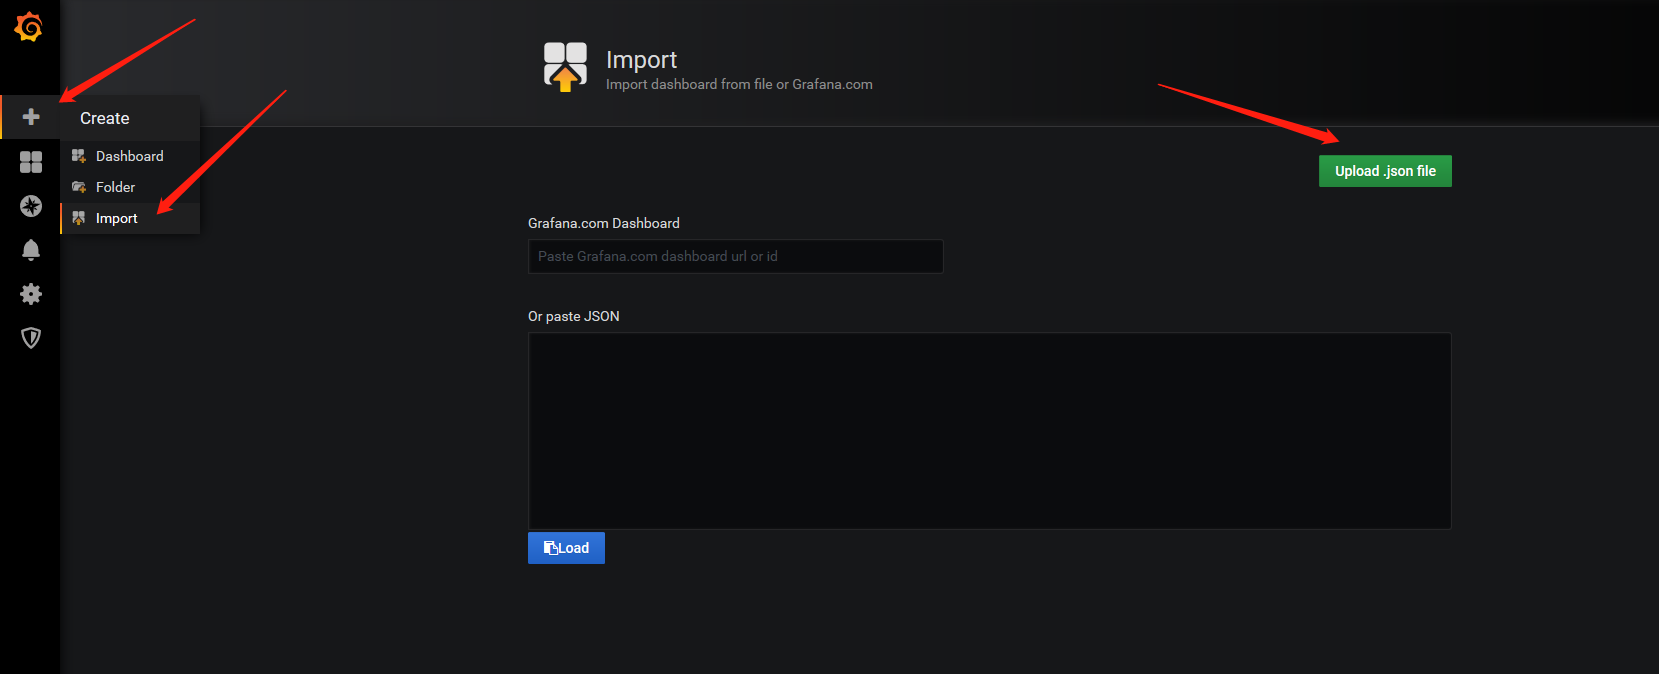1659x674 pixels.
Task: Click the Create menu header
Action: click(130, 118)
